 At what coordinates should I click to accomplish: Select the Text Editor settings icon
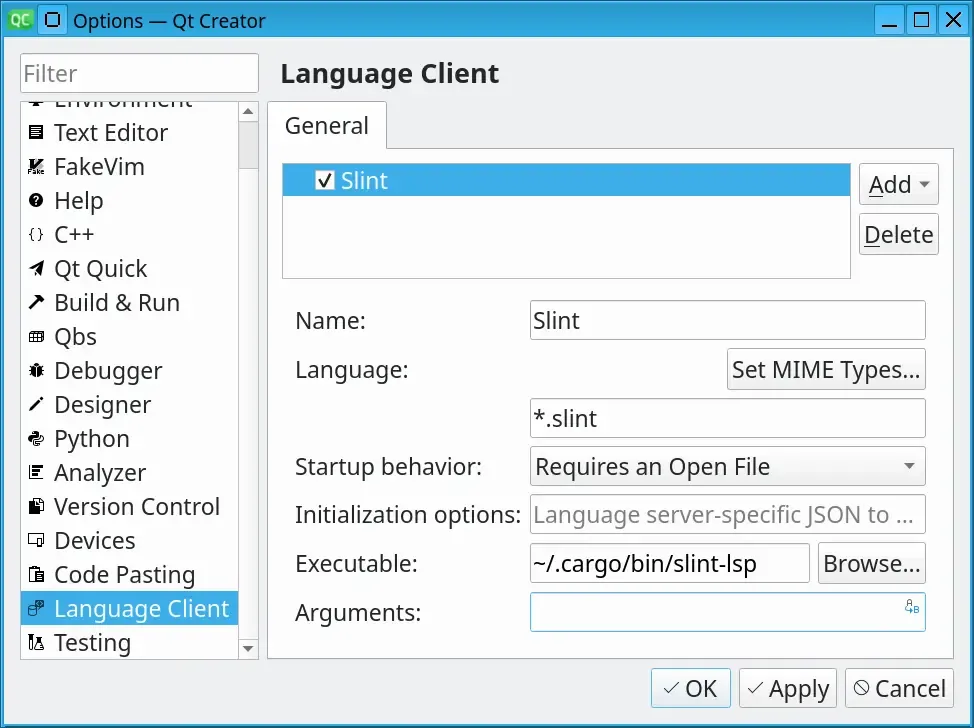pyautogui.click(x=35, y=133)
